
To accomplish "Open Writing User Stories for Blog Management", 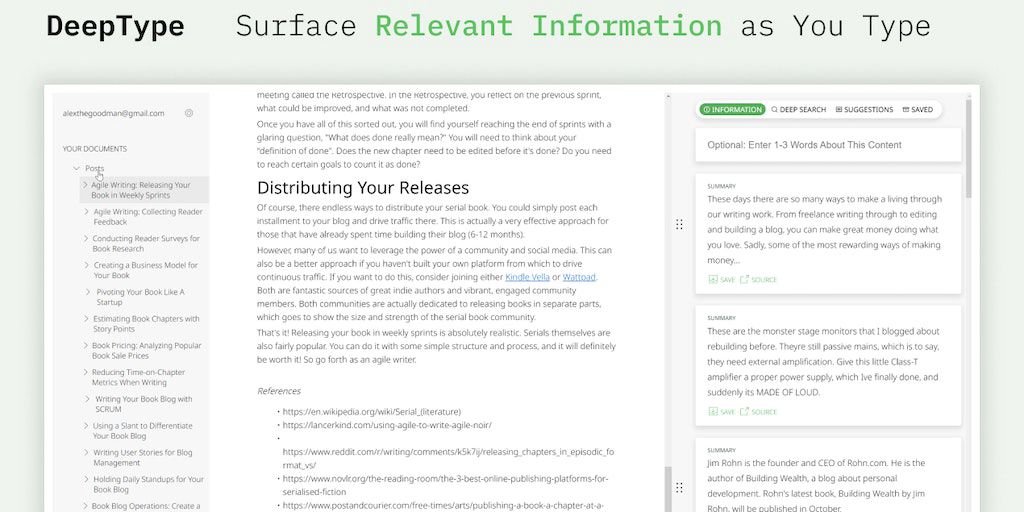I will 142,458.
